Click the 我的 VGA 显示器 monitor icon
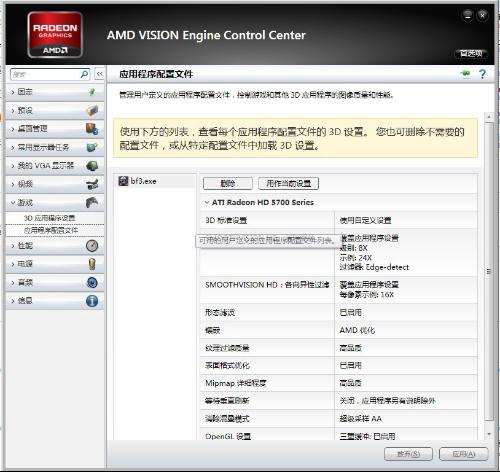Screen dimensions: 500x472 [x=92, y=166]
